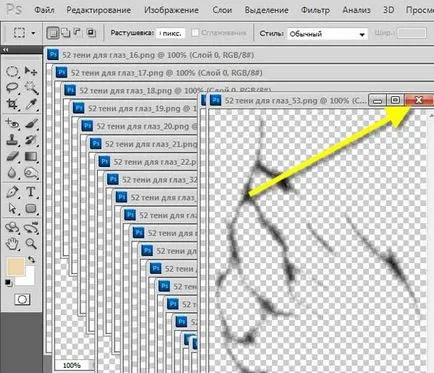This screenshot has width=434, height=373.
Task: Select the Move tool
Action: pos(31,71)
